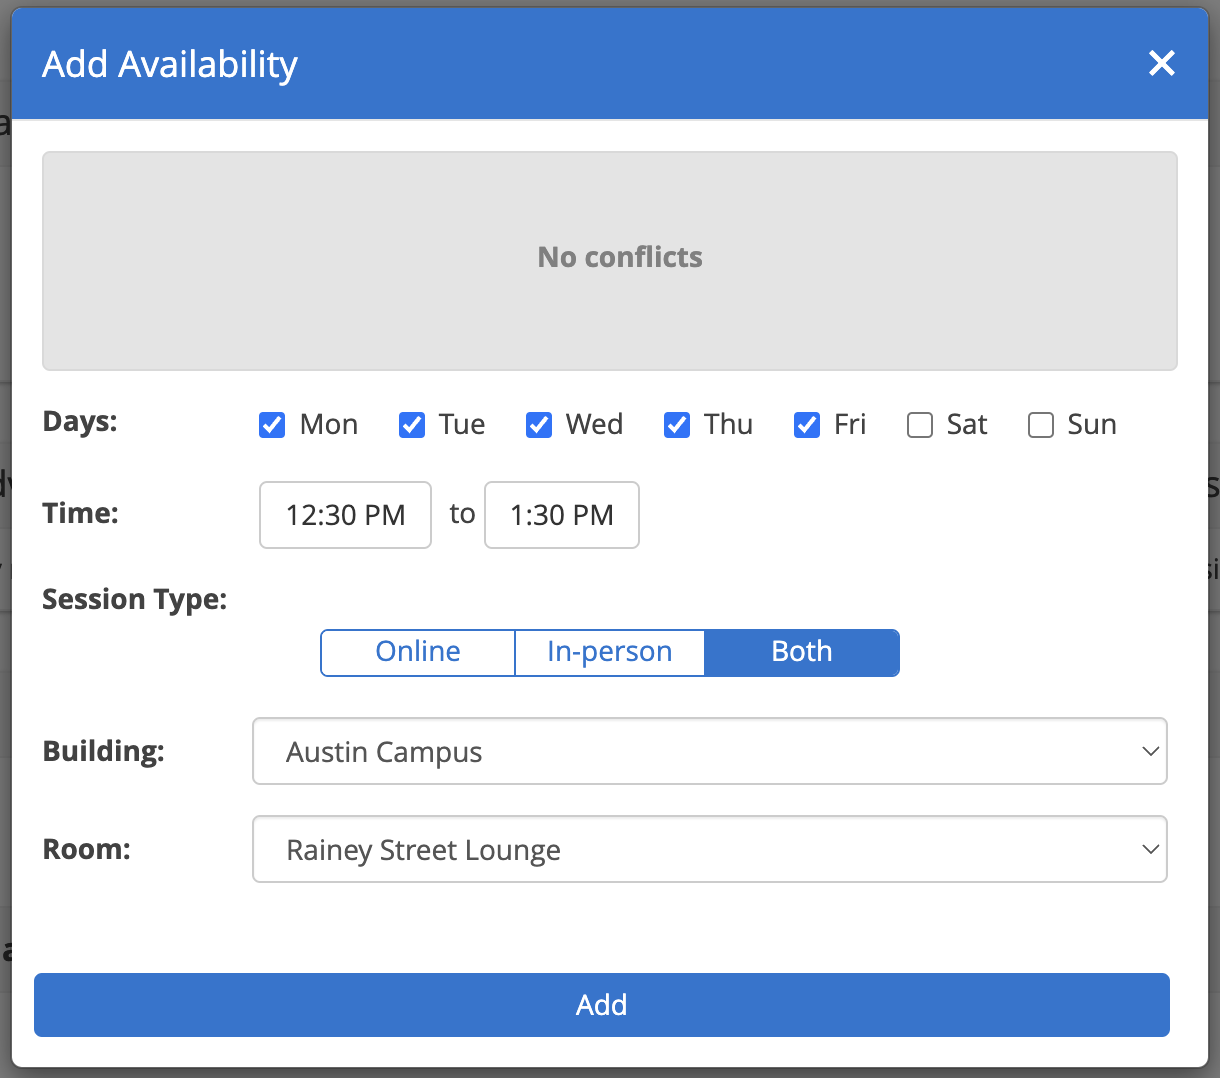The image size is (1220, 1078).
Task: Click the Time: label
Action: click(80, 513)
